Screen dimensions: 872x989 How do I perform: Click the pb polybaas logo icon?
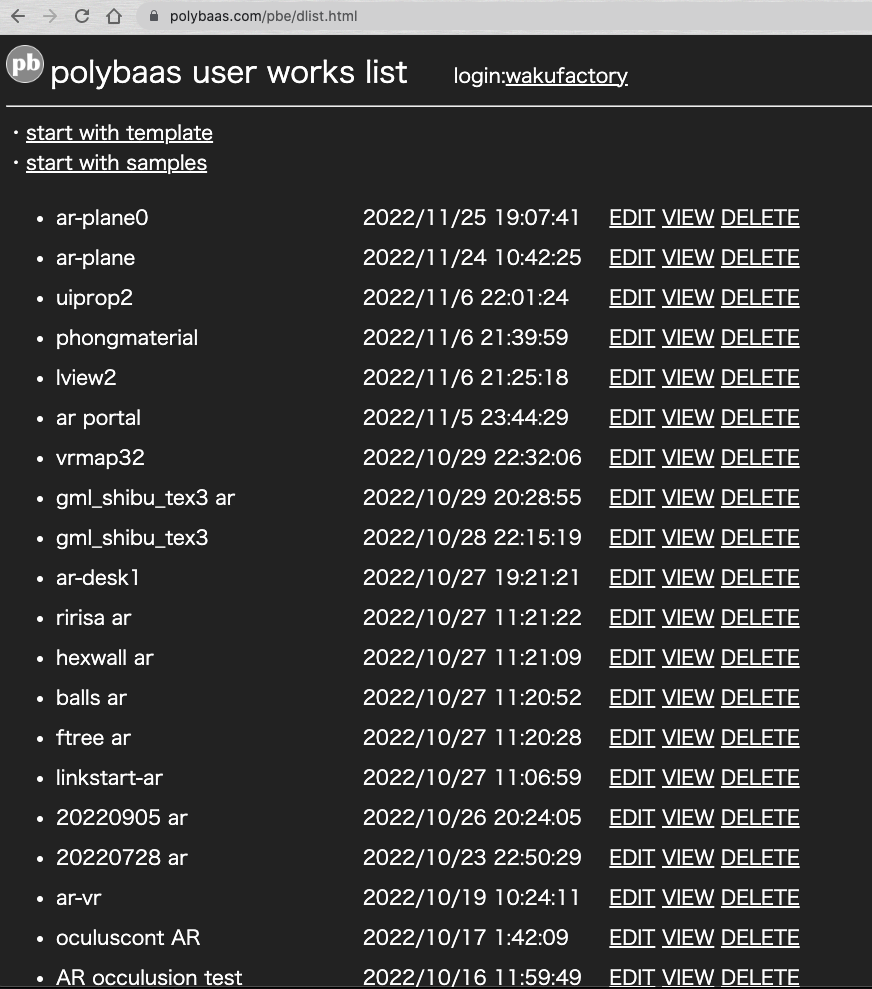[x=24, y=65]
